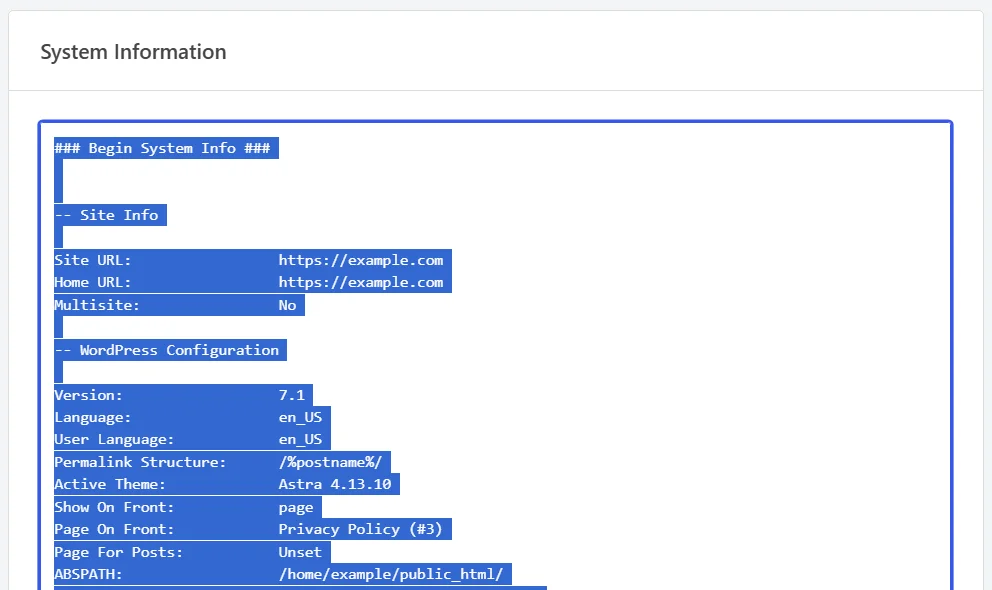Click the Site URL https://example.com value
The width and height of the screenshot is (992, 590).
pos(361,260)
